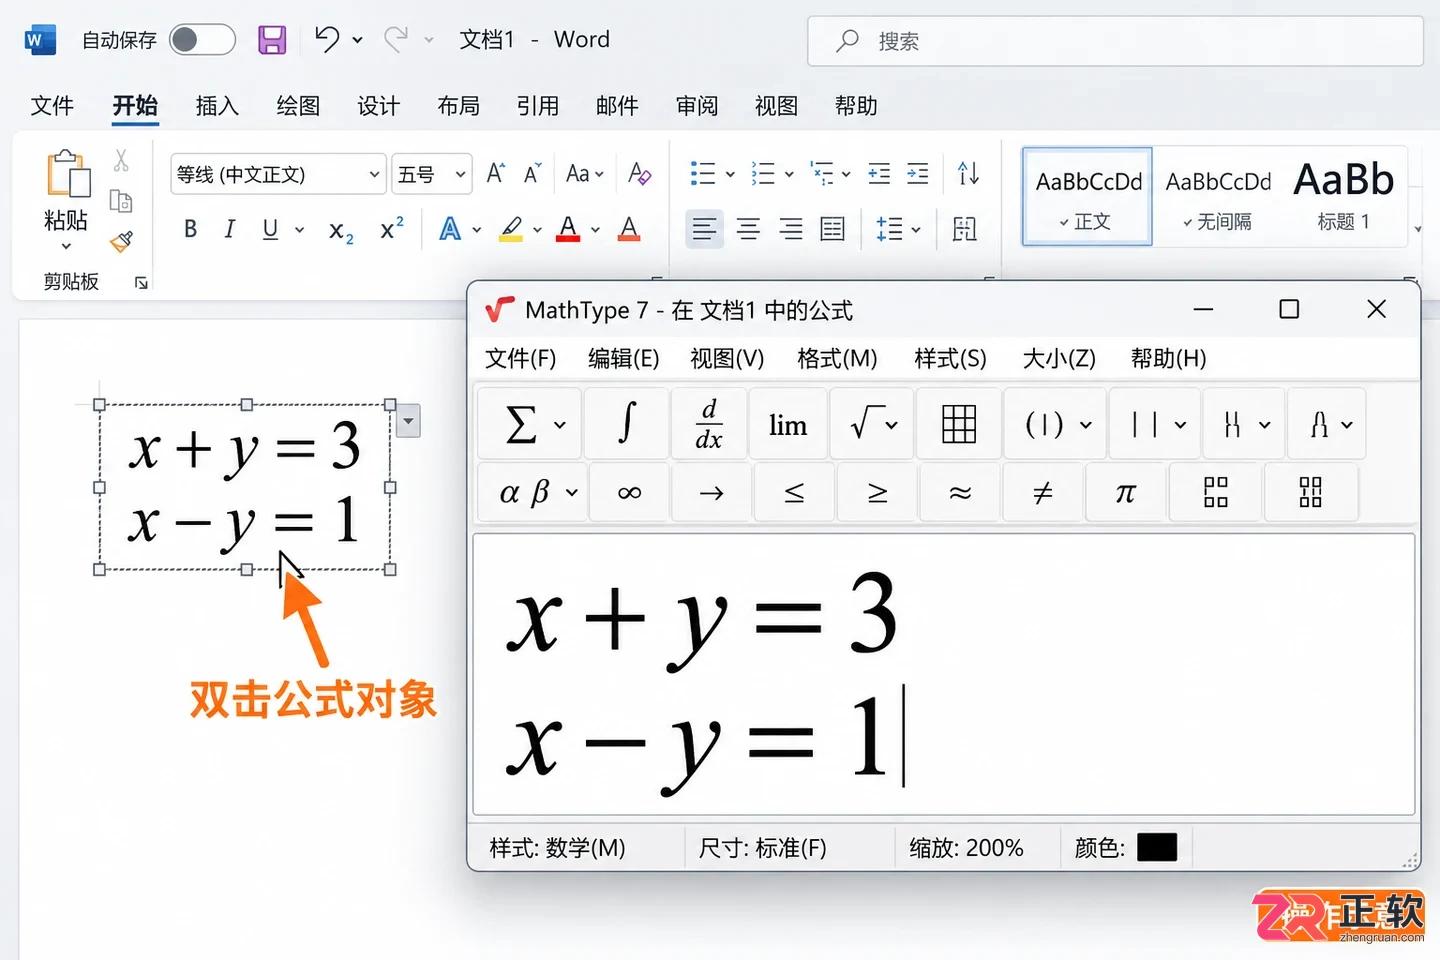Click the sort A-Z icon in Word ribbon

[968, 174]
